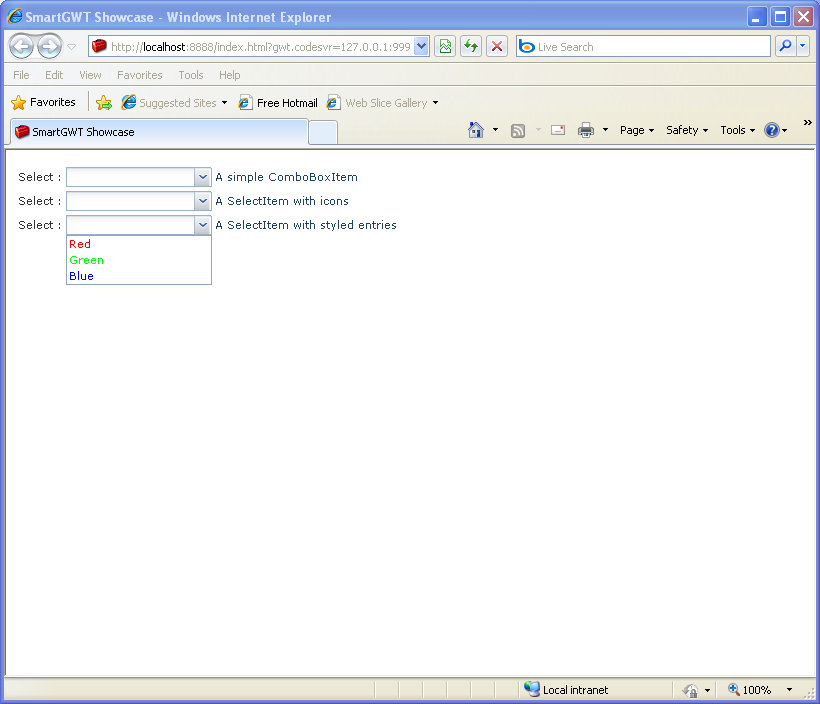The image size is (820, 704).
Task: Choose the Blue entry in the list
Action: tap(139, 276)
